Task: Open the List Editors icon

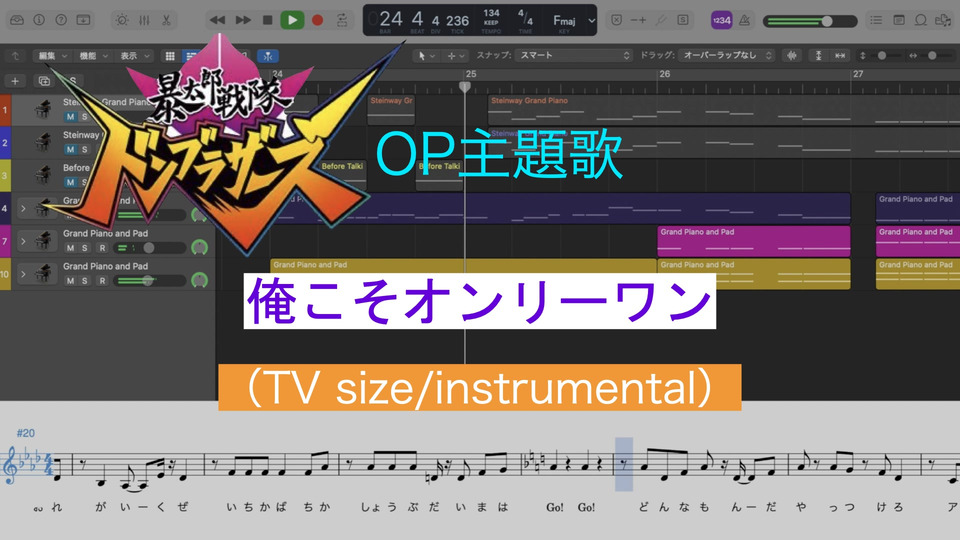Action: tap(876, 20)
